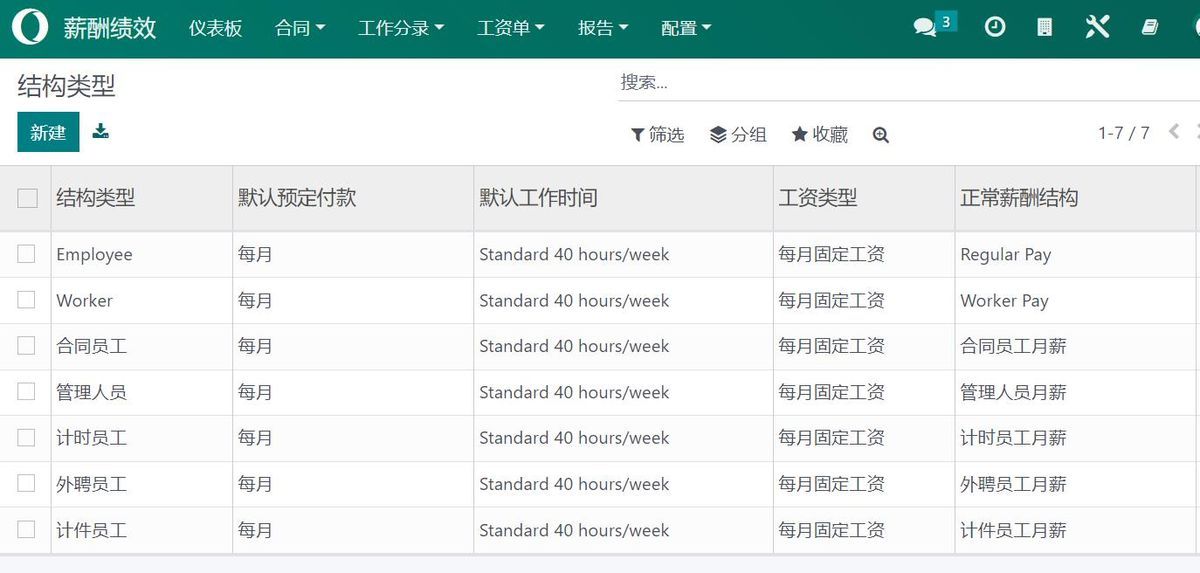The height and width of the screenshot is (573, 1200).
Task: Check the 外聘员工 row checkbox
Action: pos(26,484)
